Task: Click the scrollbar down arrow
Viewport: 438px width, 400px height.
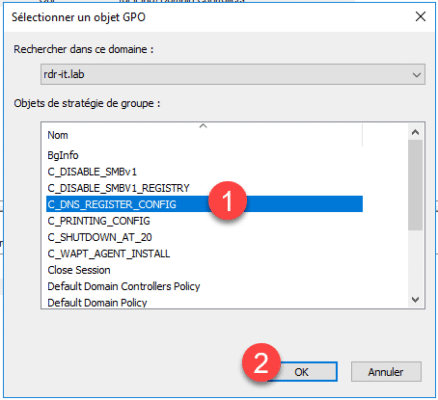Action: pos(415,299)
